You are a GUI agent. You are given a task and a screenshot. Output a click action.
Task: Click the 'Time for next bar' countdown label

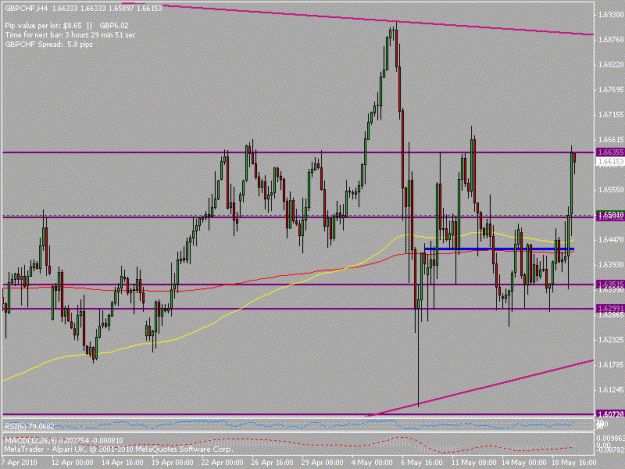click(70, 35)
